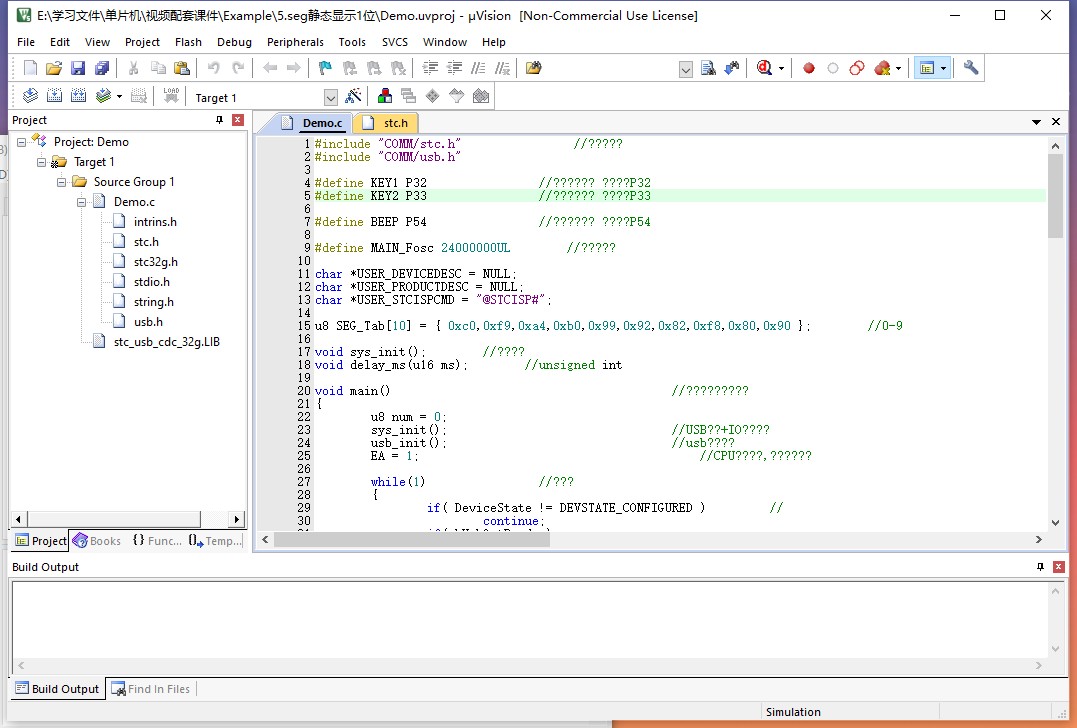Insert a bookmark with the blue flag icon
Image resolution: width=1077 pixels, height=728 pixels.
pyautogui.click(x=326, y=68)
